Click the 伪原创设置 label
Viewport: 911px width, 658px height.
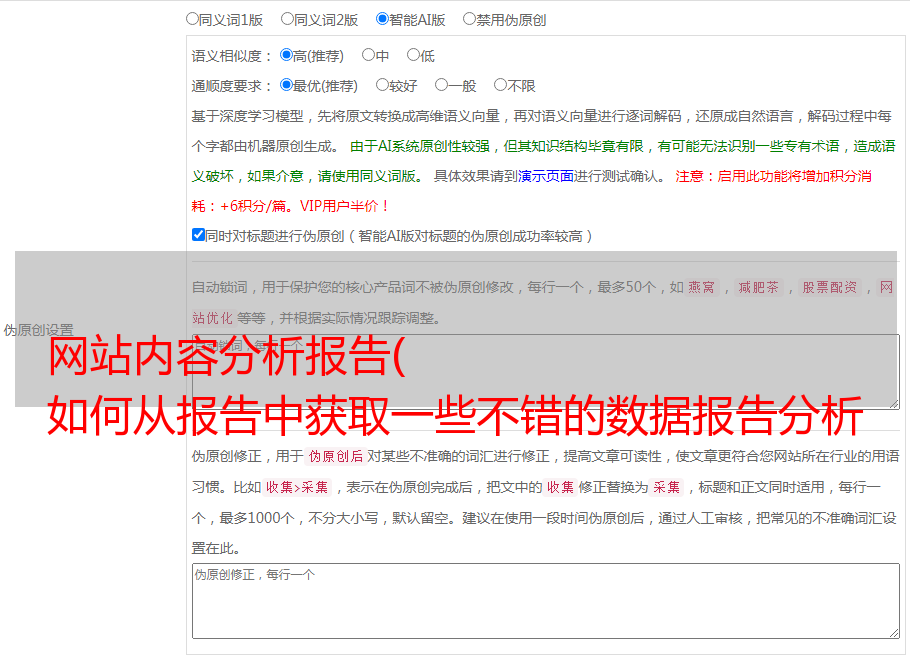[x=38, y=330]
